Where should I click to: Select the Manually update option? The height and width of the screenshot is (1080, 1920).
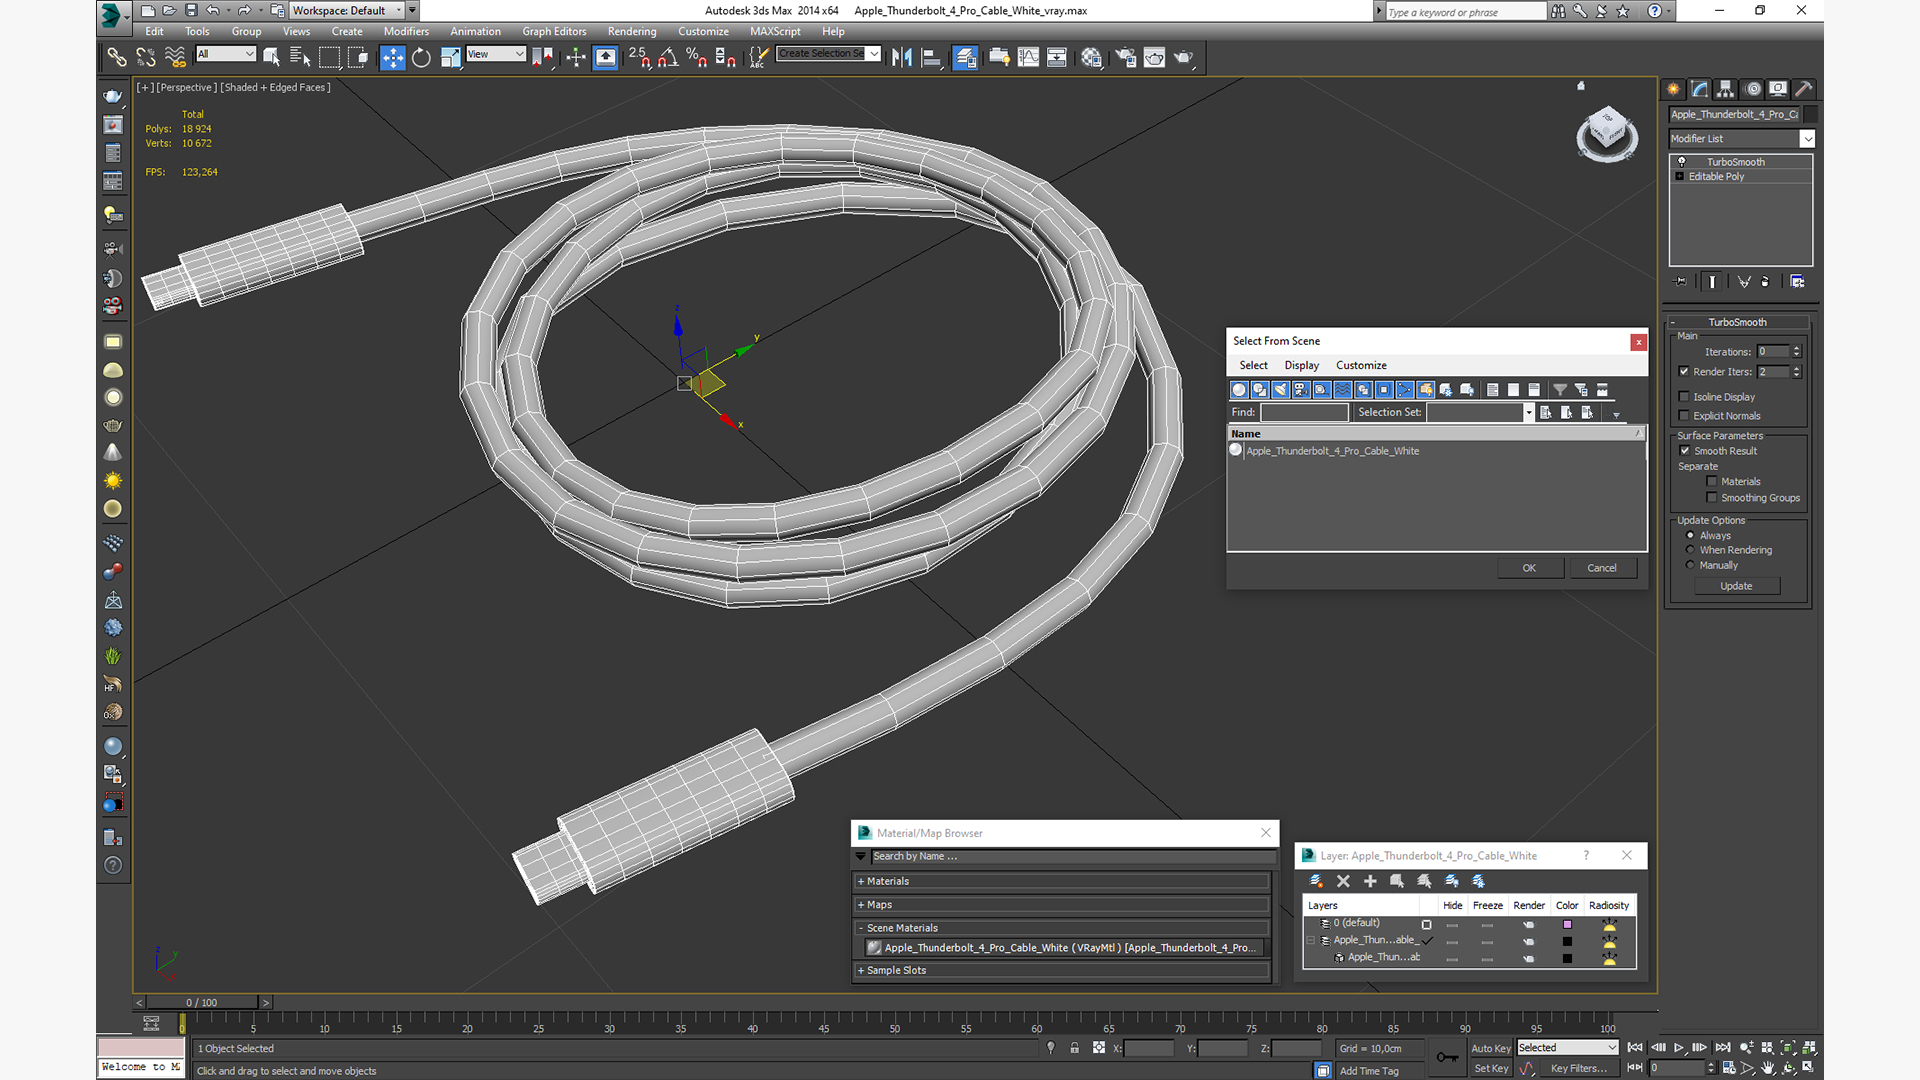[1690, 565]
